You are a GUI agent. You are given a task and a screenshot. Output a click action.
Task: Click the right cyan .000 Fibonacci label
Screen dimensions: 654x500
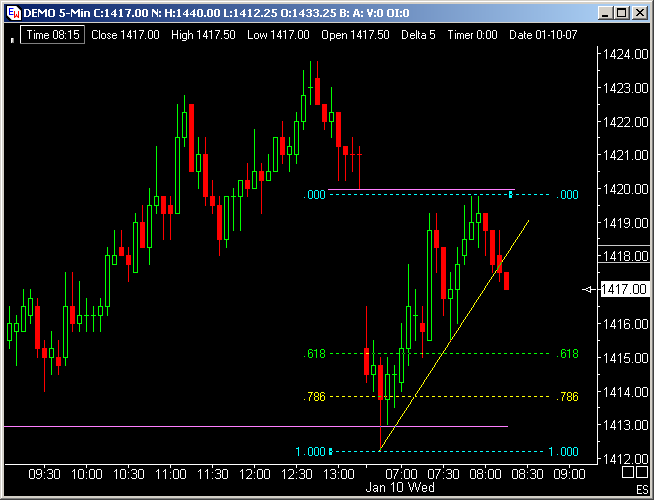567,195
